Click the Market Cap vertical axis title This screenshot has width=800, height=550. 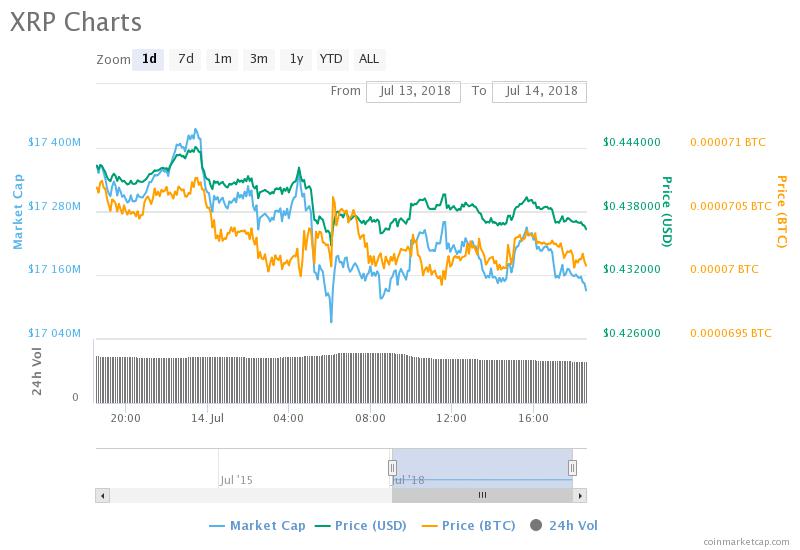pyautogui.click(x=18, y=211)
